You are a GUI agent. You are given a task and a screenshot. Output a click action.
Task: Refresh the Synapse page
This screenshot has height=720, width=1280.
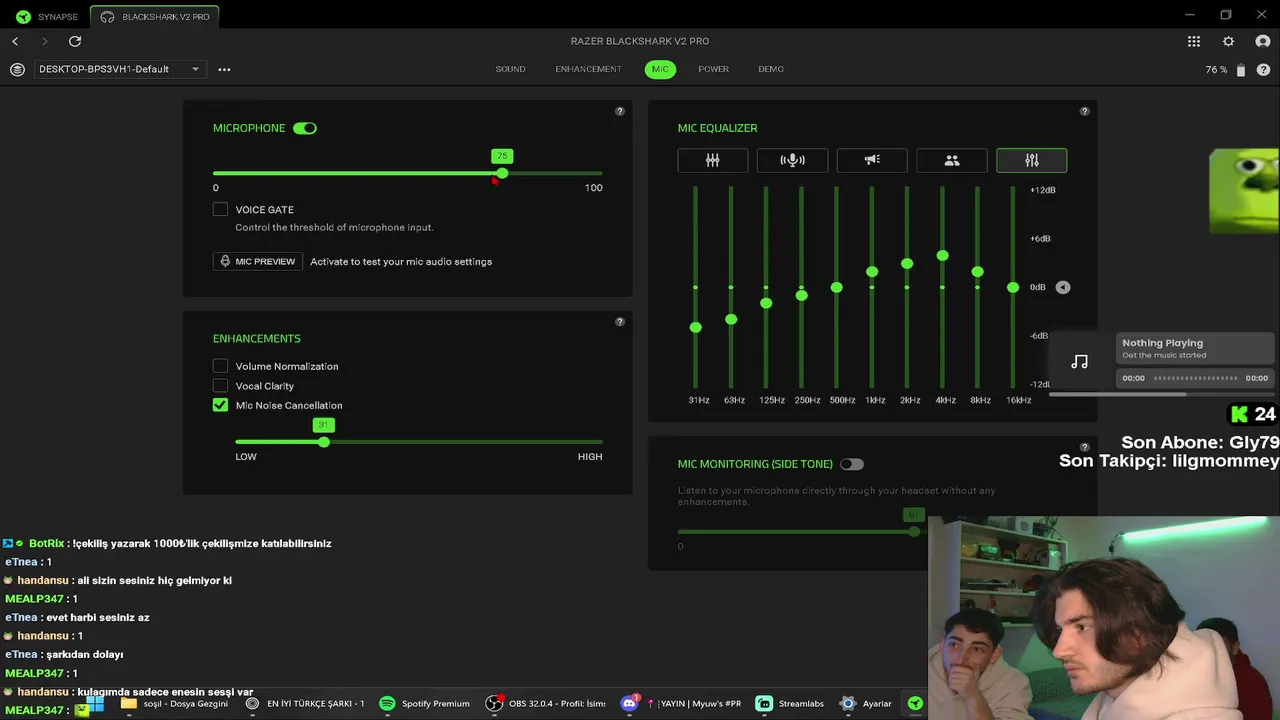[x=75, y=41]
